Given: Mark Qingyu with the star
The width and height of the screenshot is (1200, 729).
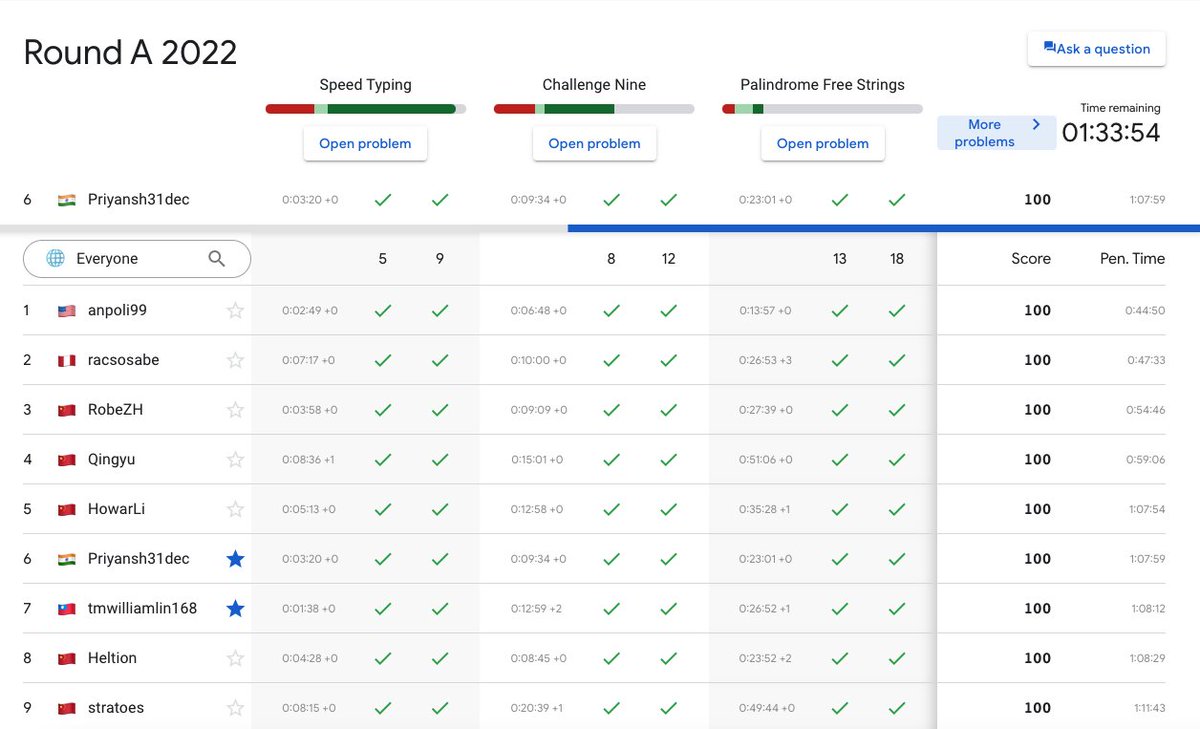Looking at the screenshot, I should click(x=235, y=459).
